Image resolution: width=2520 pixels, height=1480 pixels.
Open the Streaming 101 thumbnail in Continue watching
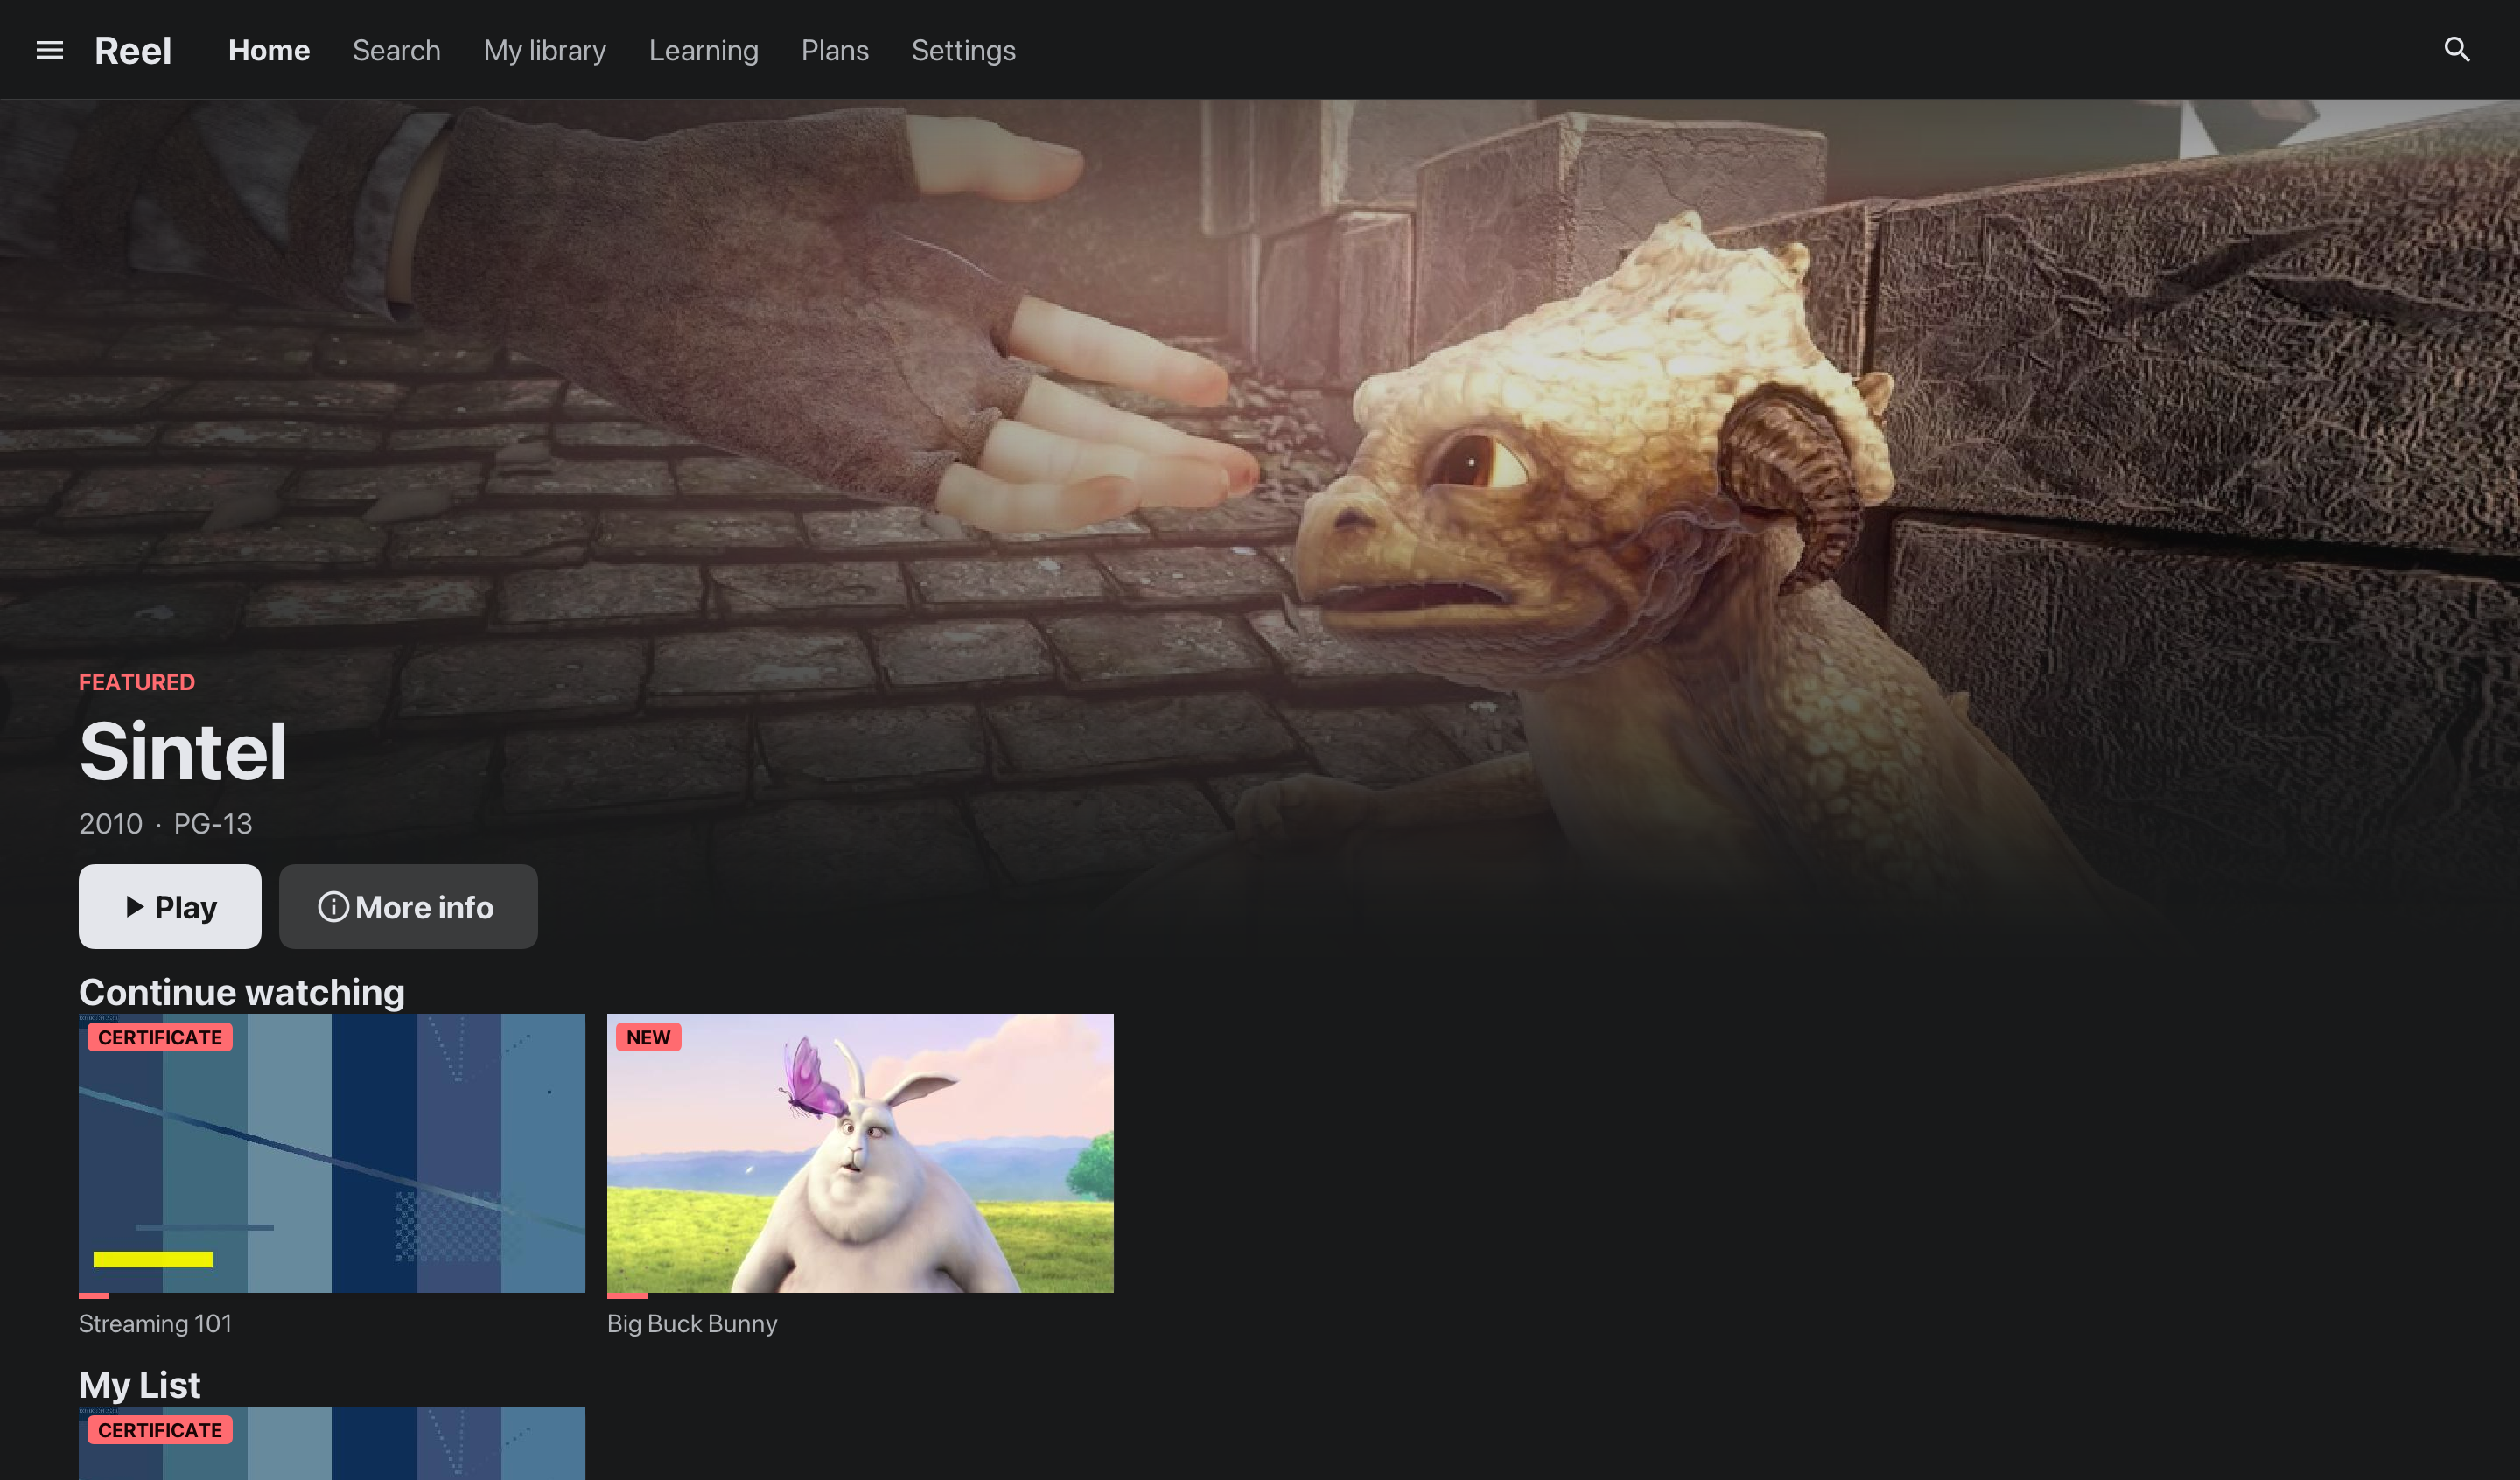332,1153
